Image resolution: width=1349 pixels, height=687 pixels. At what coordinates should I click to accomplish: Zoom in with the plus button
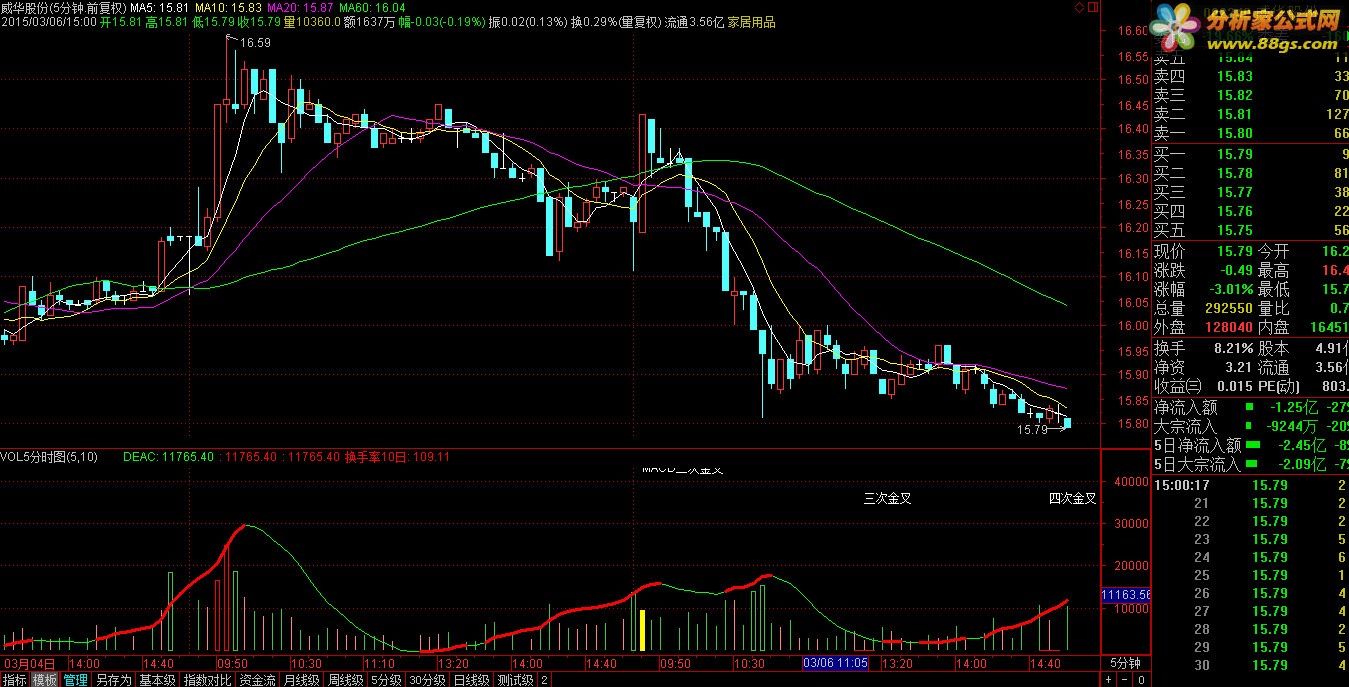tap(1109, 679)
